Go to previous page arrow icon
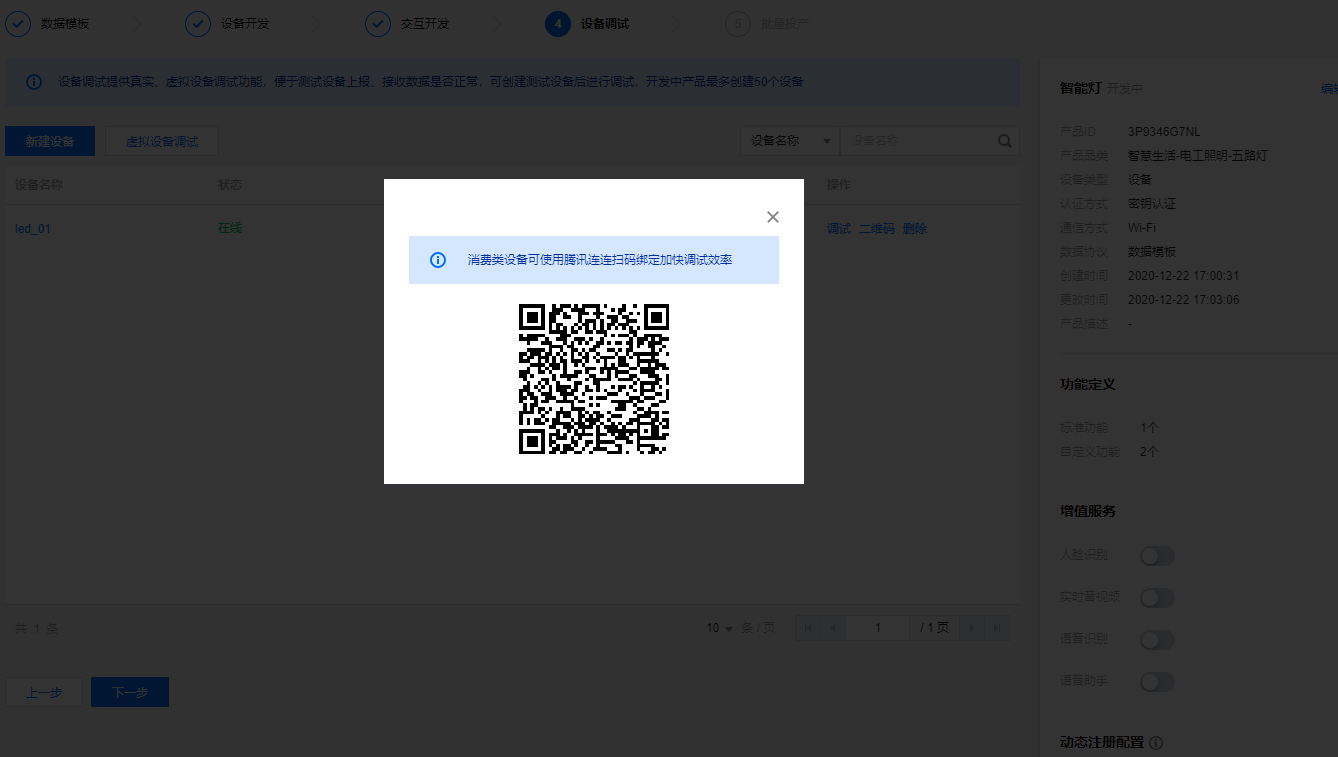This screenshot has height=757, width=1338. [x=833, y=628]
